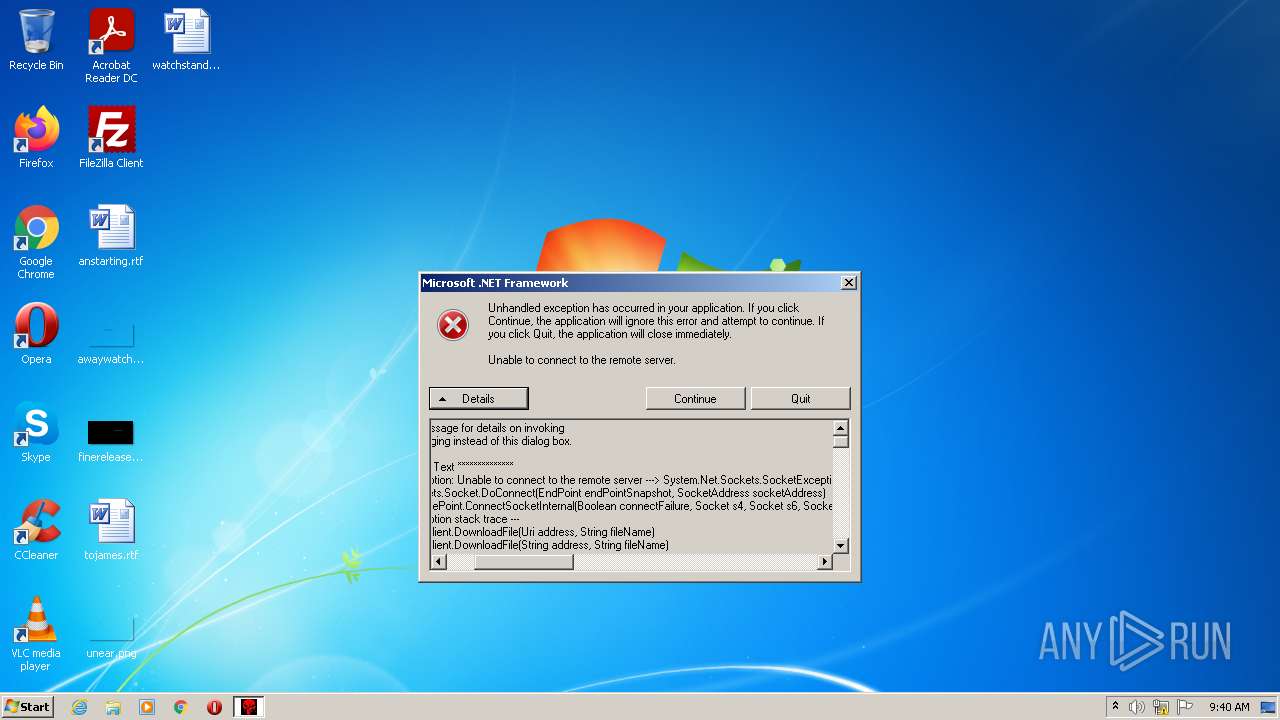Viewport: 1280px width, 720px height.
Task: Click Continue to ignore the error
Action: pos(695,398)
